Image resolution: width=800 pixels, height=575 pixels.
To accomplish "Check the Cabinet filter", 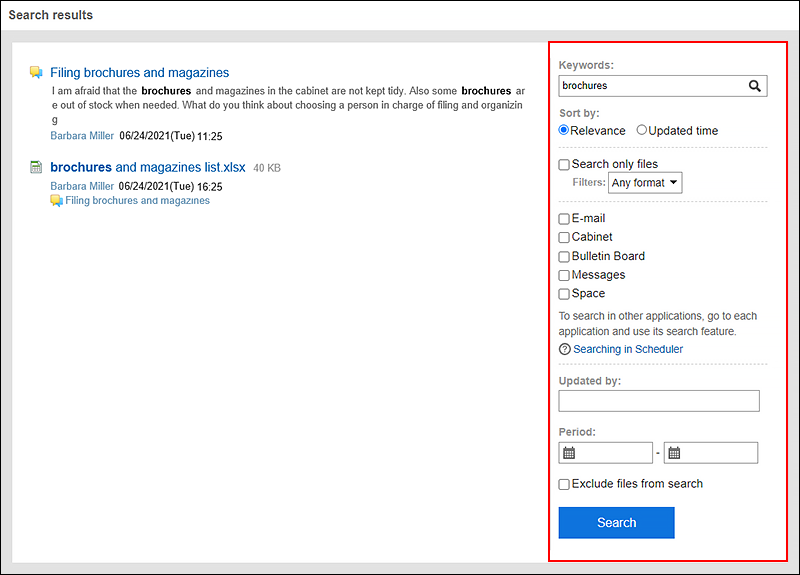I will coord(564,237).
